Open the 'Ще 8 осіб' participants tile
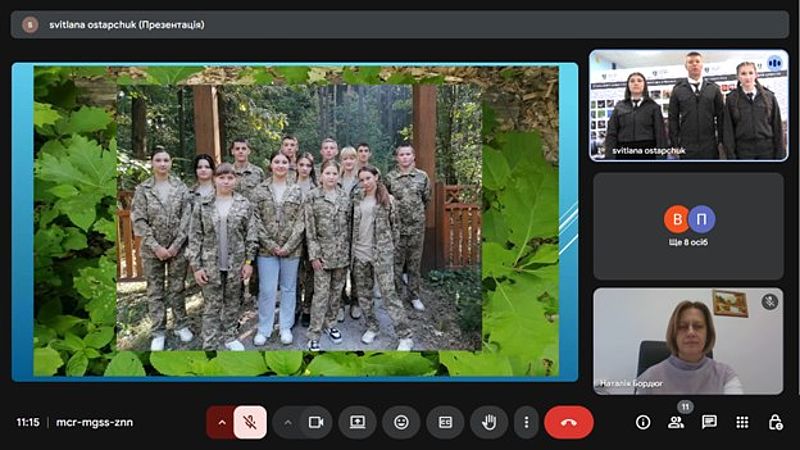Image resolution: width=800 pixels, height=450 pixels. 688,226
